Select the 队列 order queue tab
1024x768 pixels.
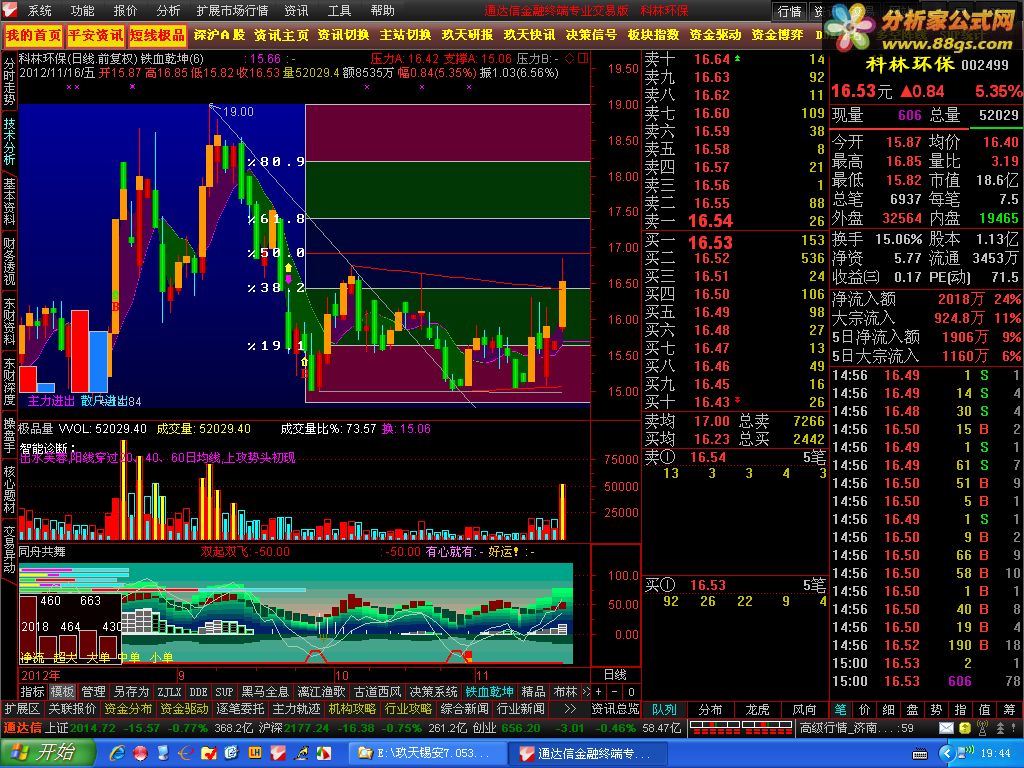tap(664, 709)
